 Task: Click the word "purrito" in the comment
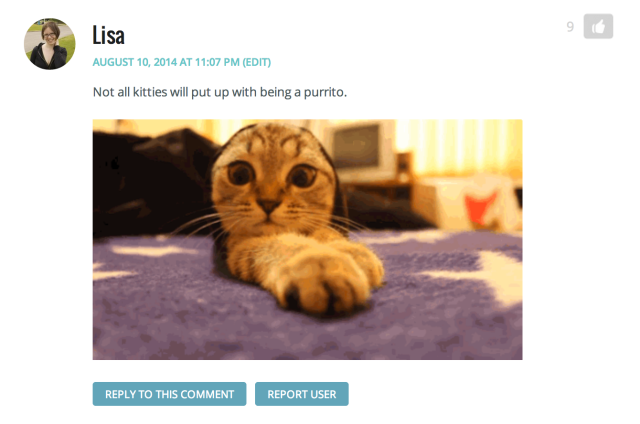click(x=325, y=93)
